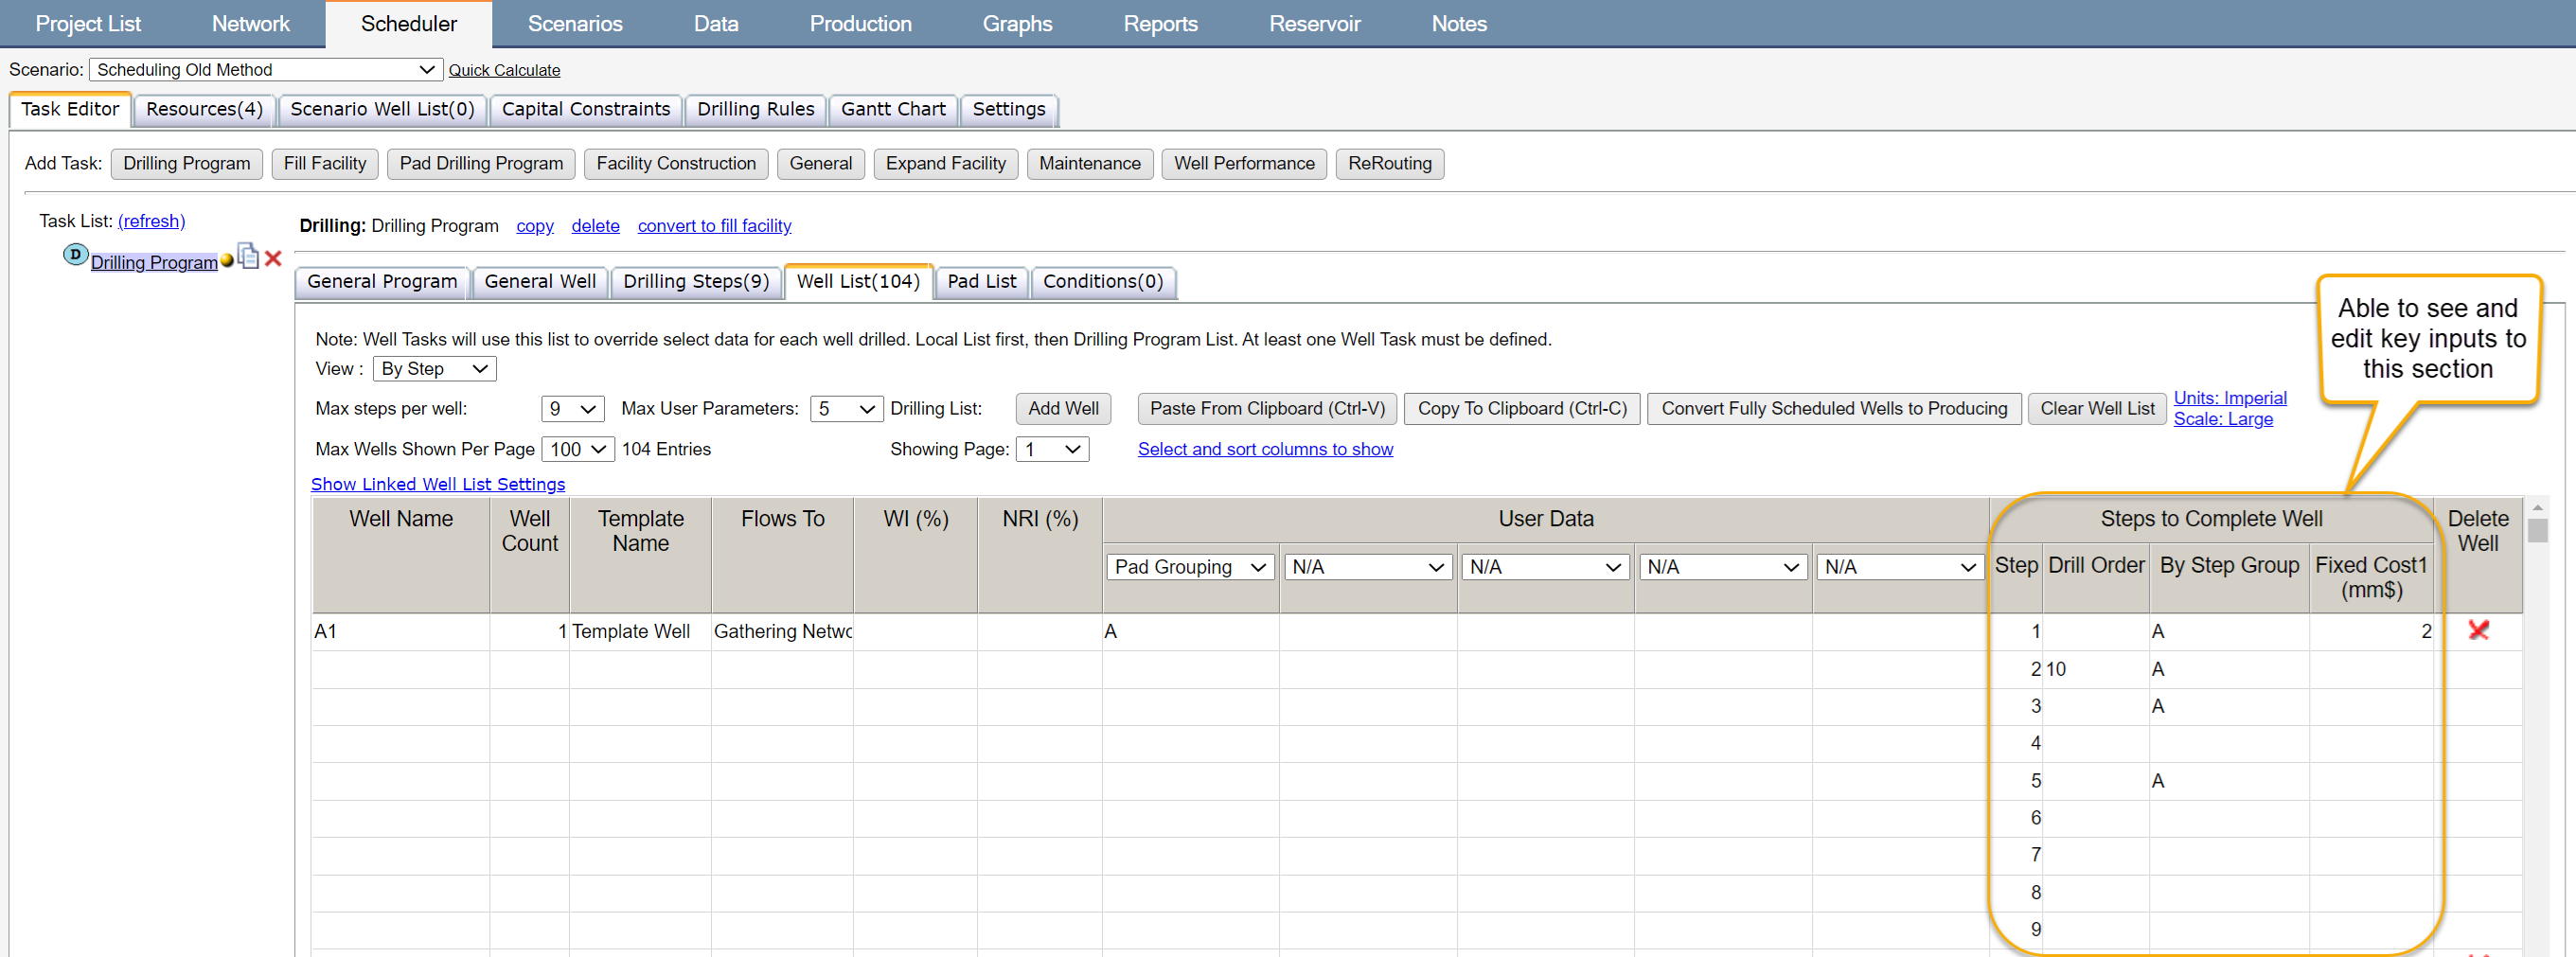Viewport: 2576px width, 957px height.
Task: Open the Showing Page dropdown
Action: click(x=1052, y=450)
